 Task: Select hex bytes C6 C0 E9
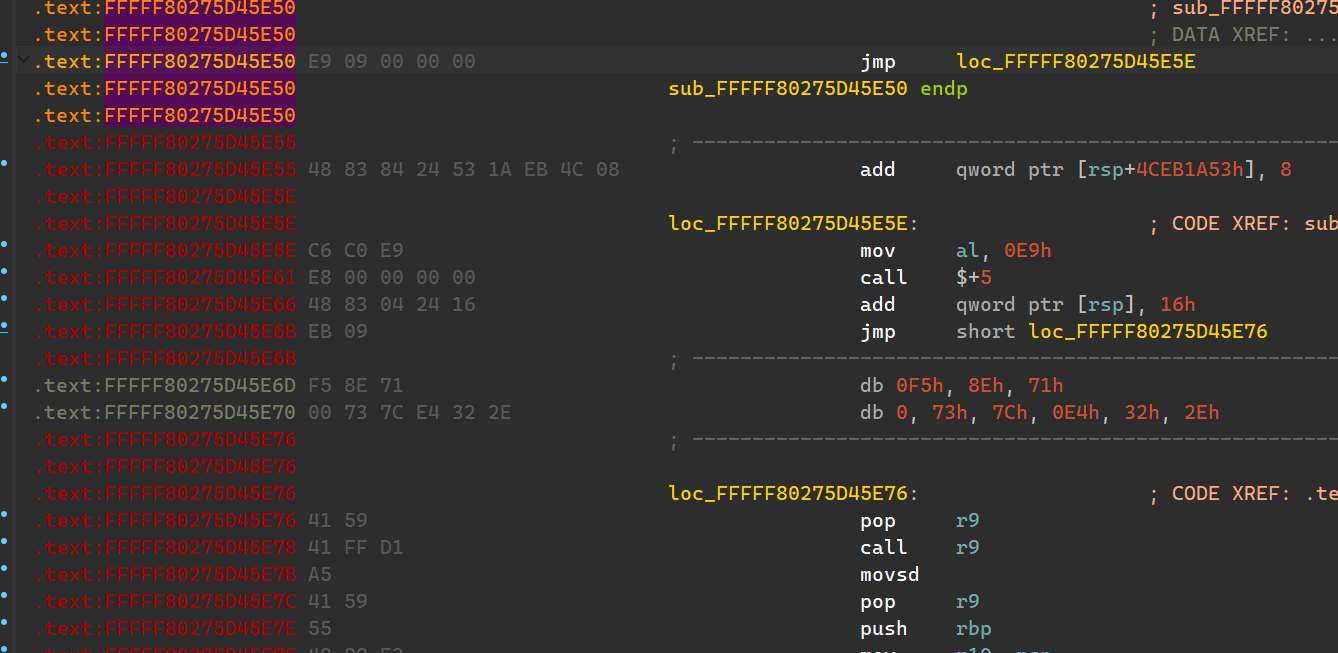tap(356, 251)
